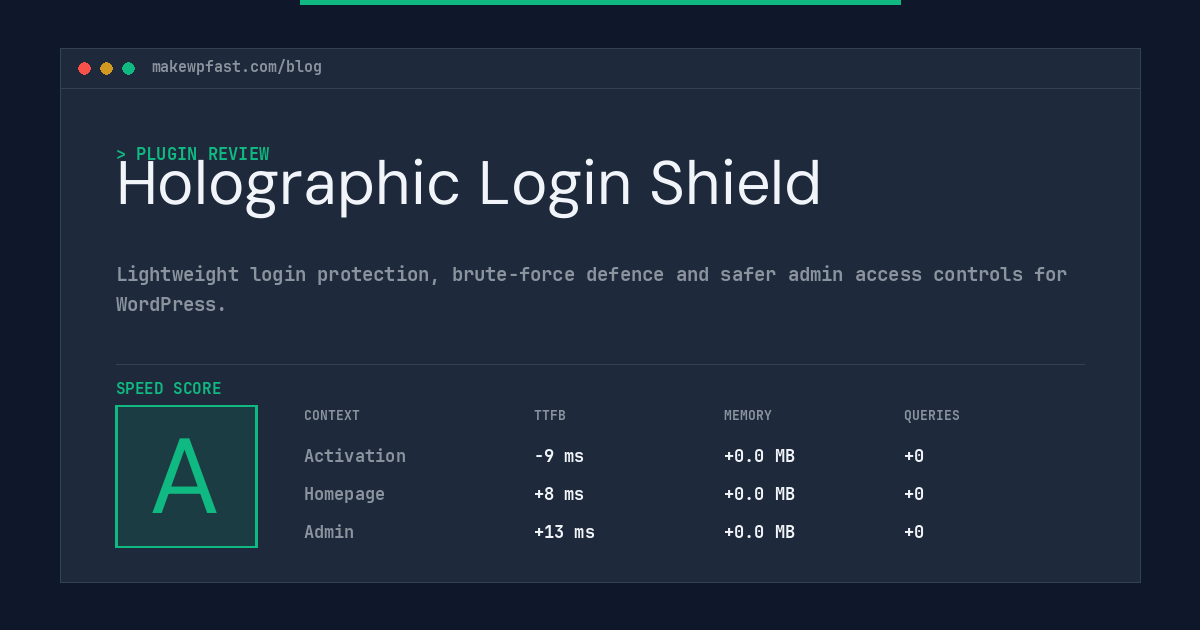The height and width of the screenshot is (630, 1200).
Task: Click the -9 ms TTFB value
Action: [559, 456]
